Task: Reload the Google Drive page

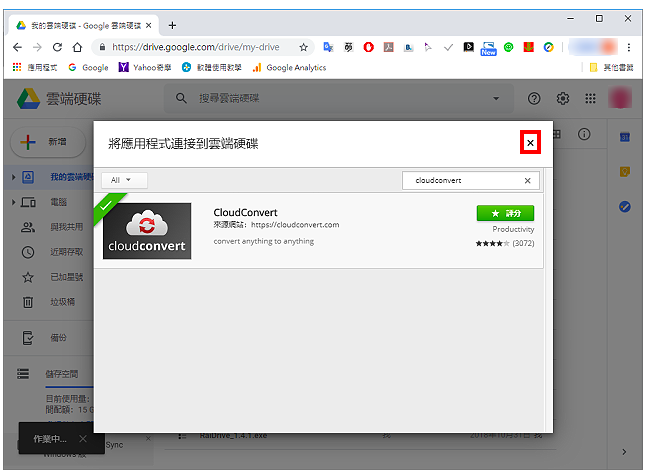Action: 57,47
